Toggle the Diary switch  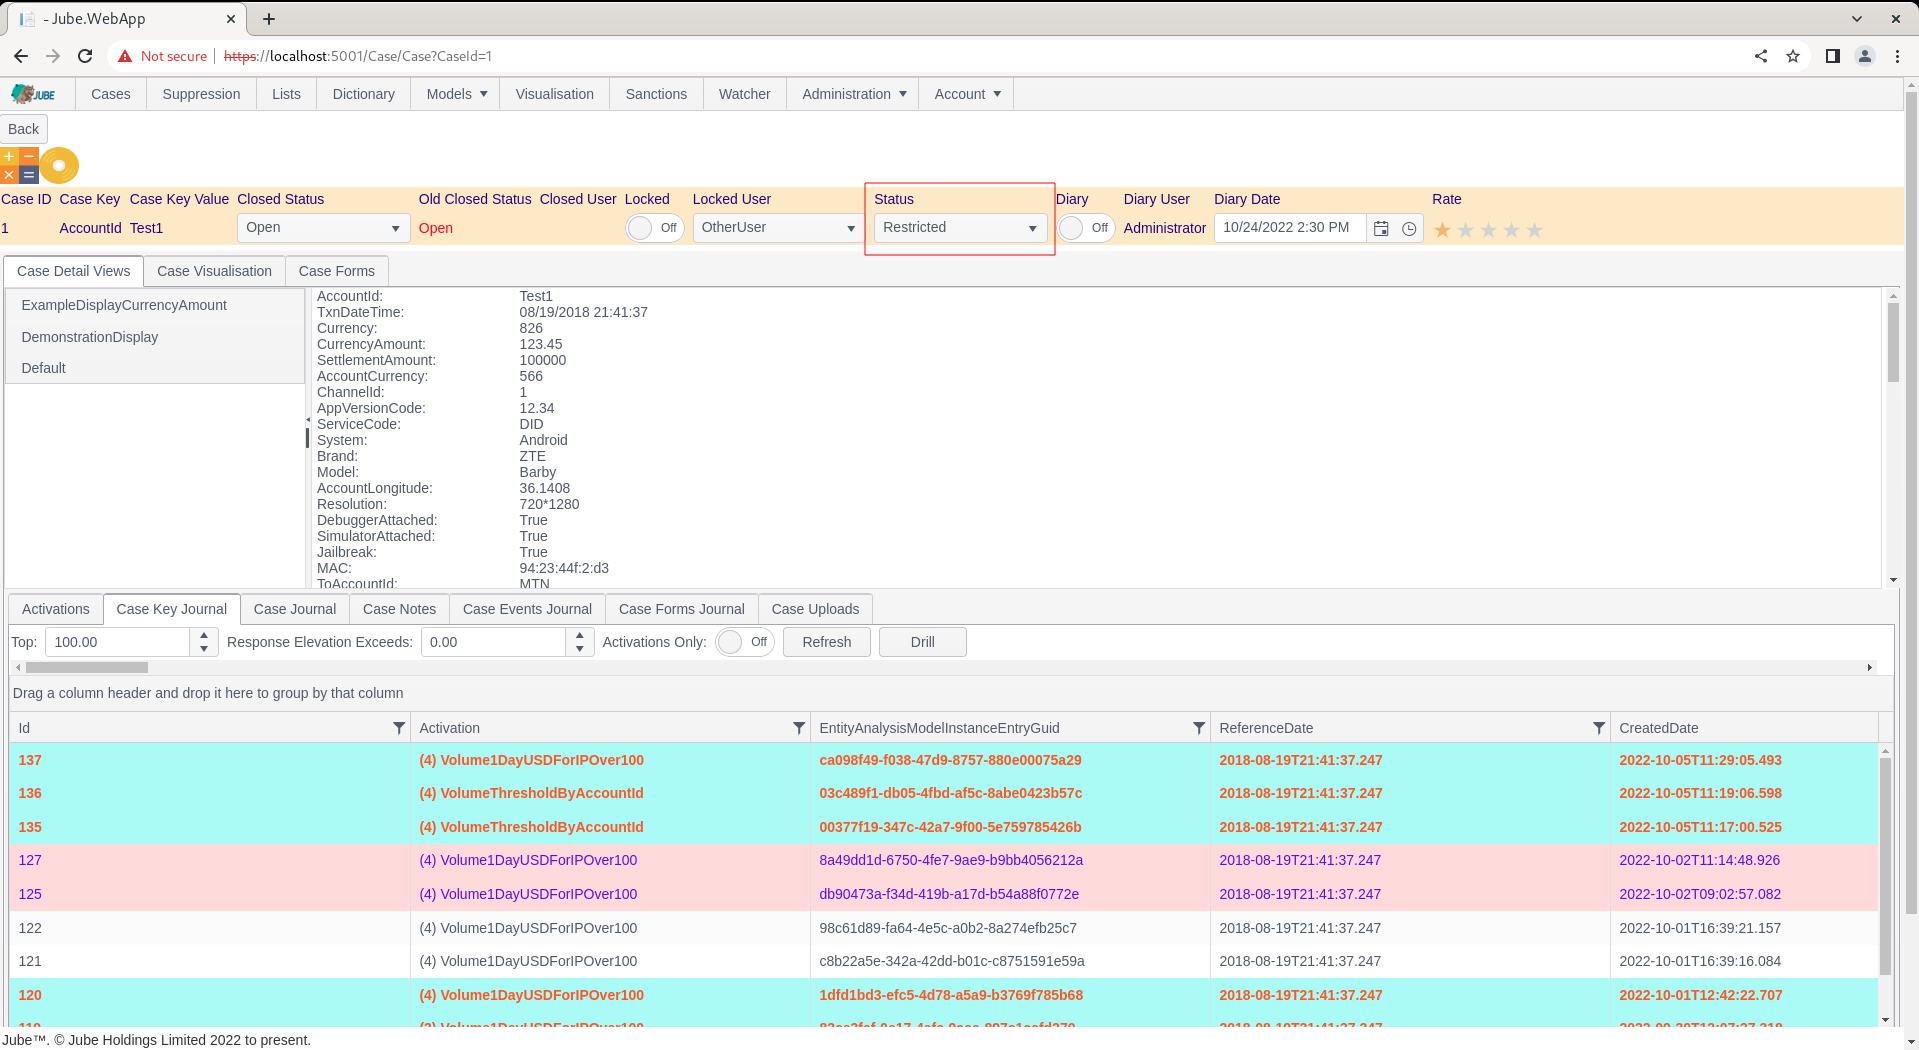click(x=1086, y=228)
